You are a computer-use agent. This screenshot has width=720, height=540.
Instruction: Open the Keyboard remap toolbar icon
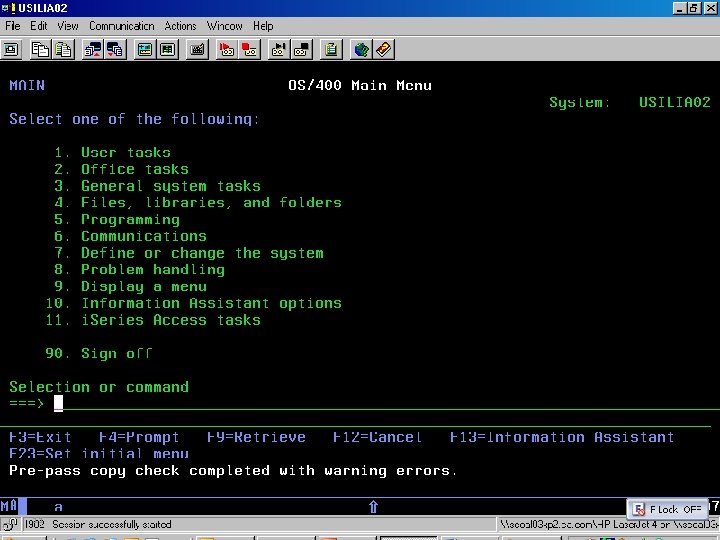(197, 49)
